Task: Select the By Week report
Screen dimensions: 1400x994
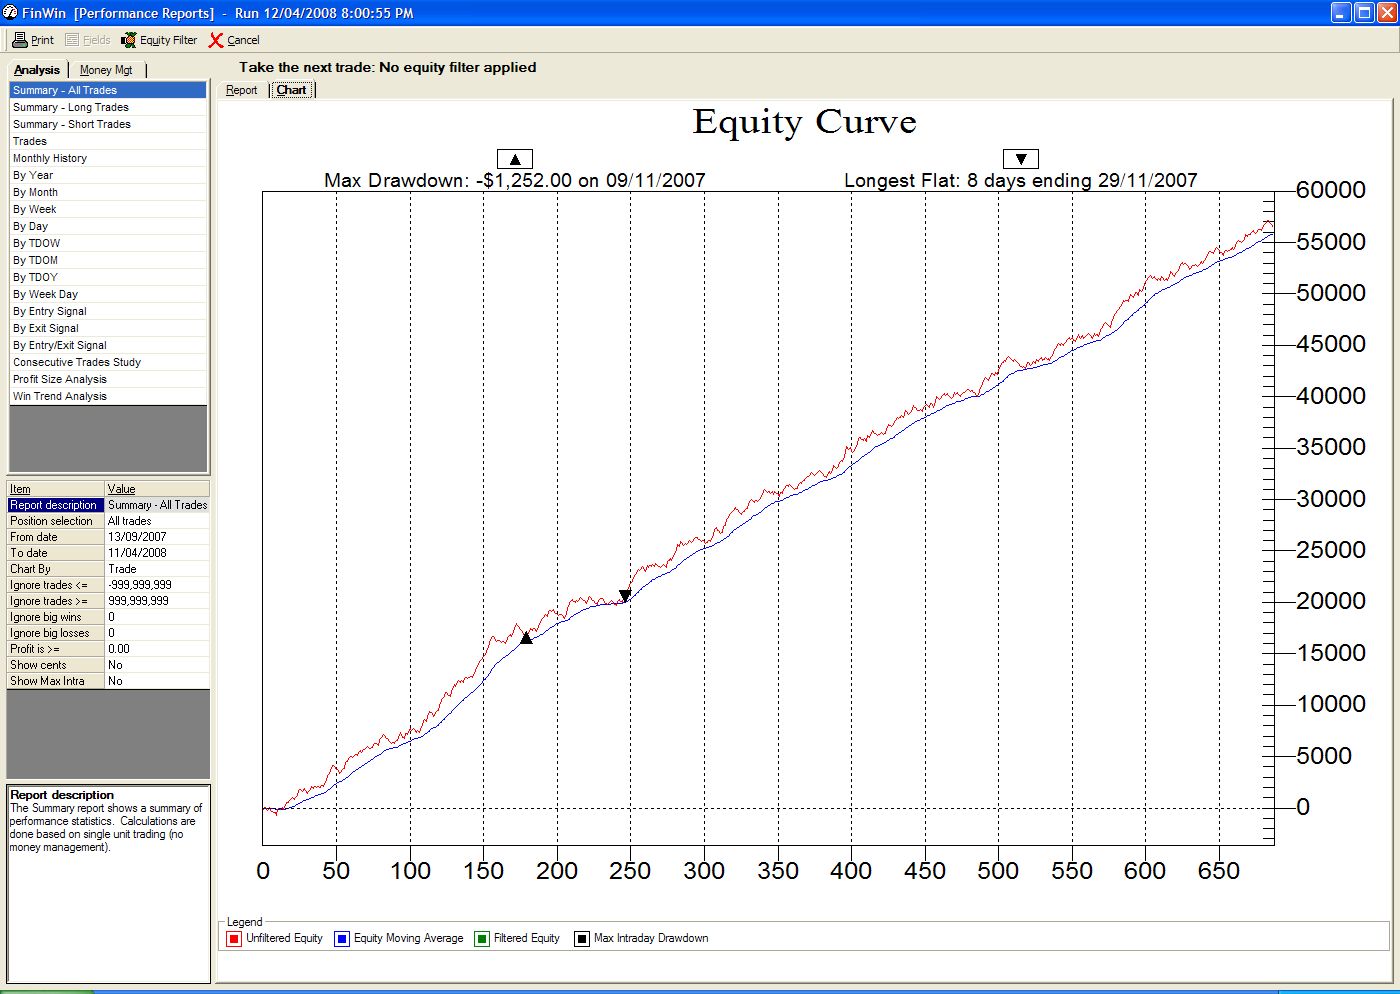Action: [108, 209]
